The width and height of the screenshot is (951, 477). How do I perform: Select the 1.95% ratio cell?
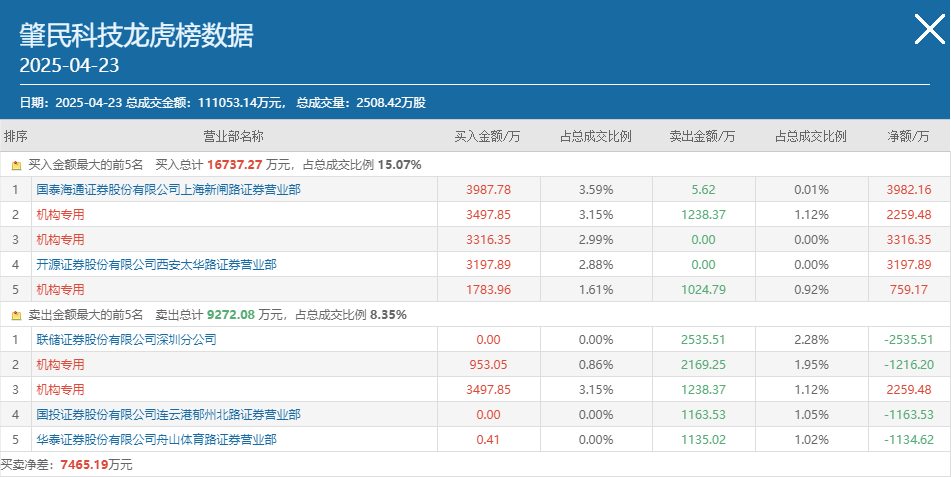coord(811,365)
